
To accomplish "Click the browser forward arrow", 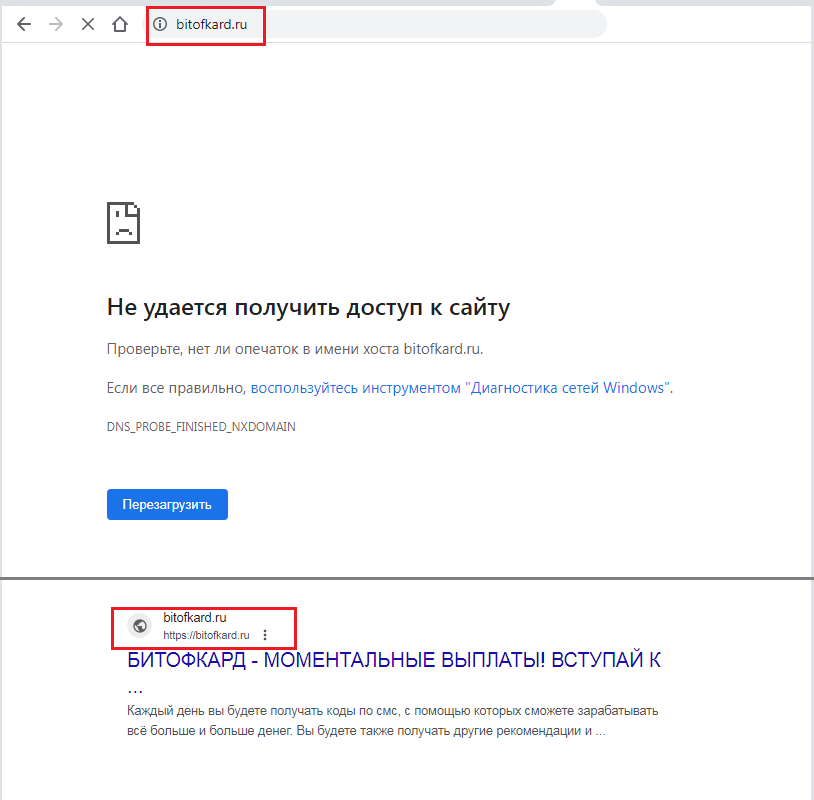I will [56, 24].
